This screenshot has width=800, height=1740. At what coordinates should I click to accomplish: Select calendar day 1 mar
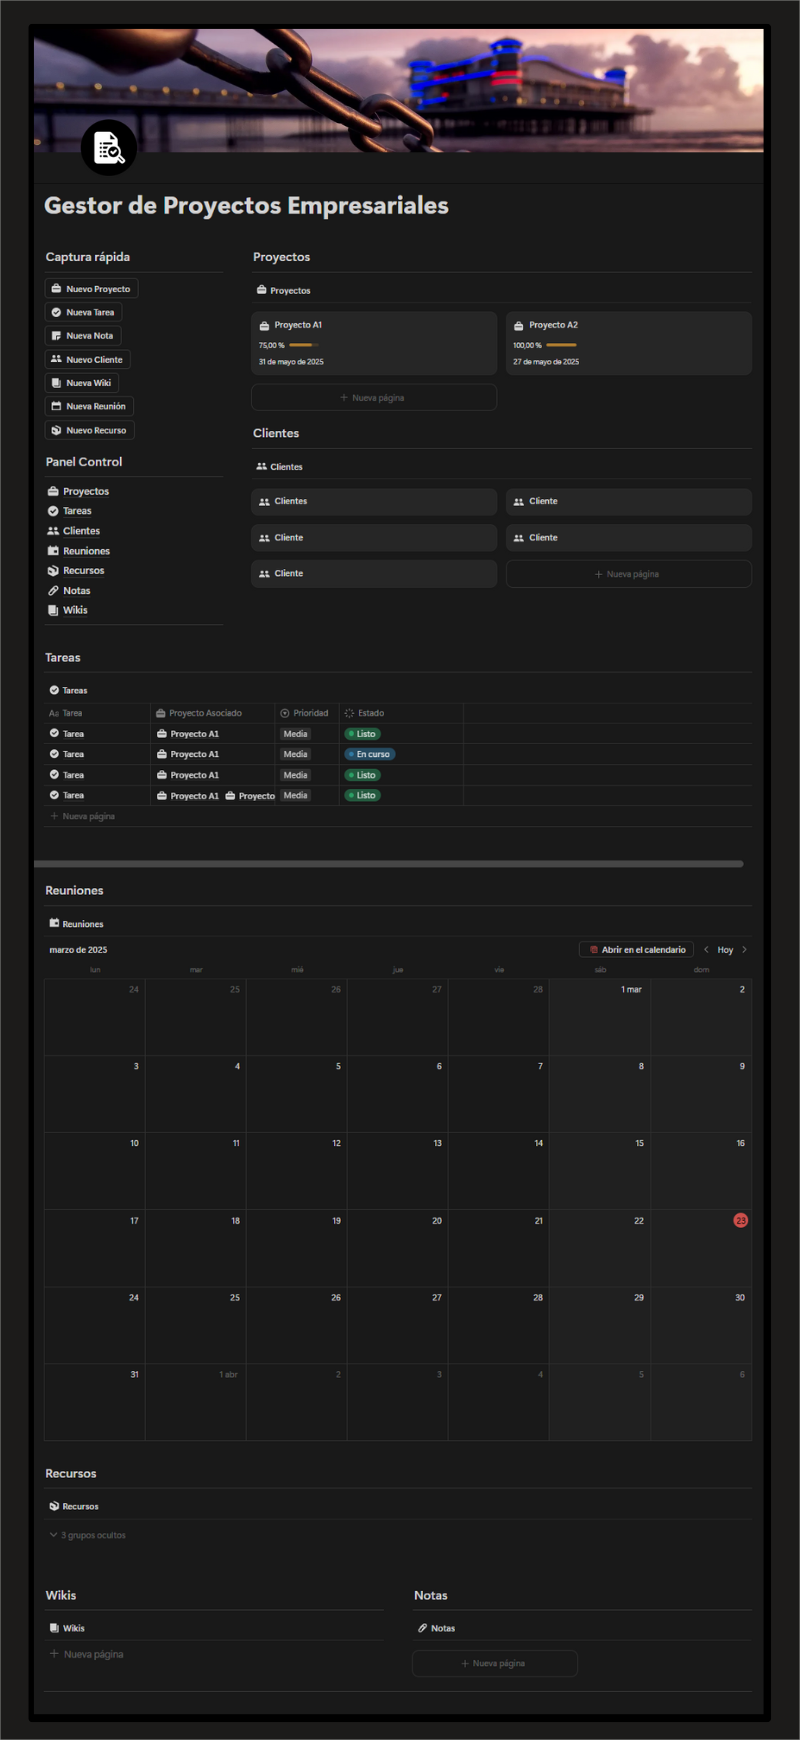pos(600,1017)
